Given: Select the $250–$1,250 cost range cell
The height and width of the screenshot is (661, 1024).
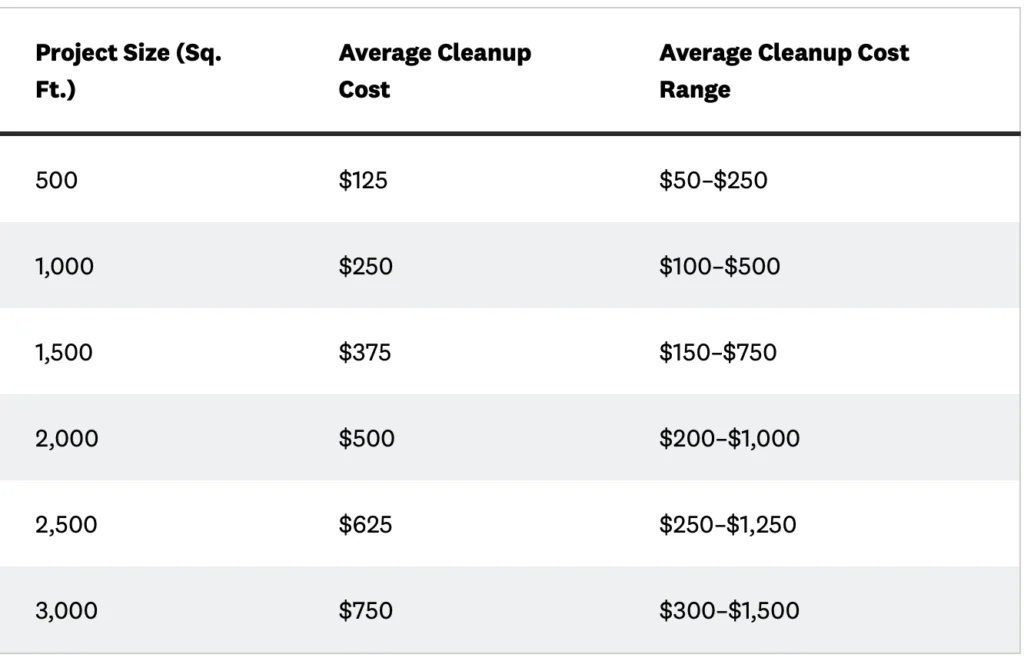Looking at the screenshot, I should [x=727, y=525].
